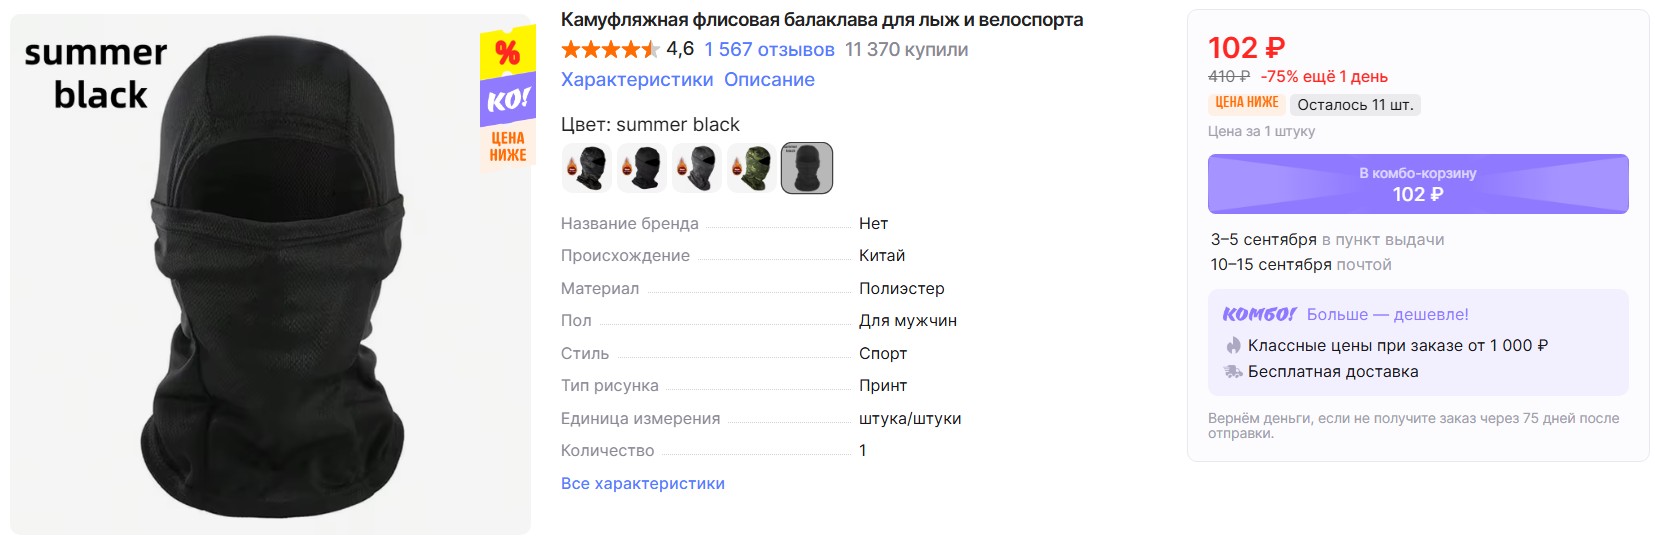This screenshot has width=1655, height=542.
Task: Expand Все характеристики list
Action: tap(643, 483)
